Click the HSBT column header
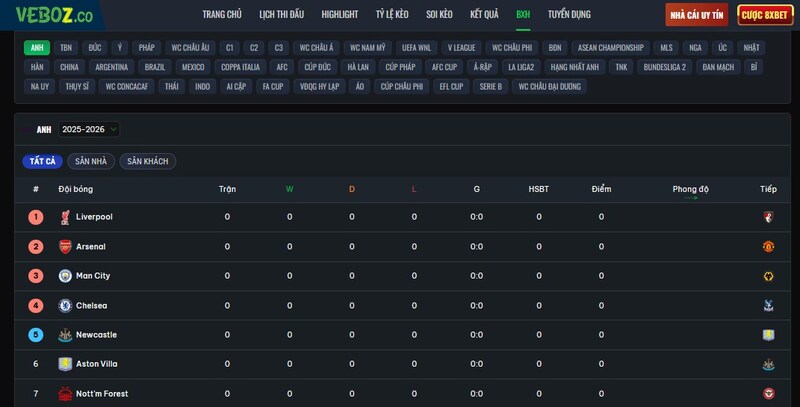Image resolution: width=800 pixels, height=407 pixels. pyautogui.click(x=538, y=189)
